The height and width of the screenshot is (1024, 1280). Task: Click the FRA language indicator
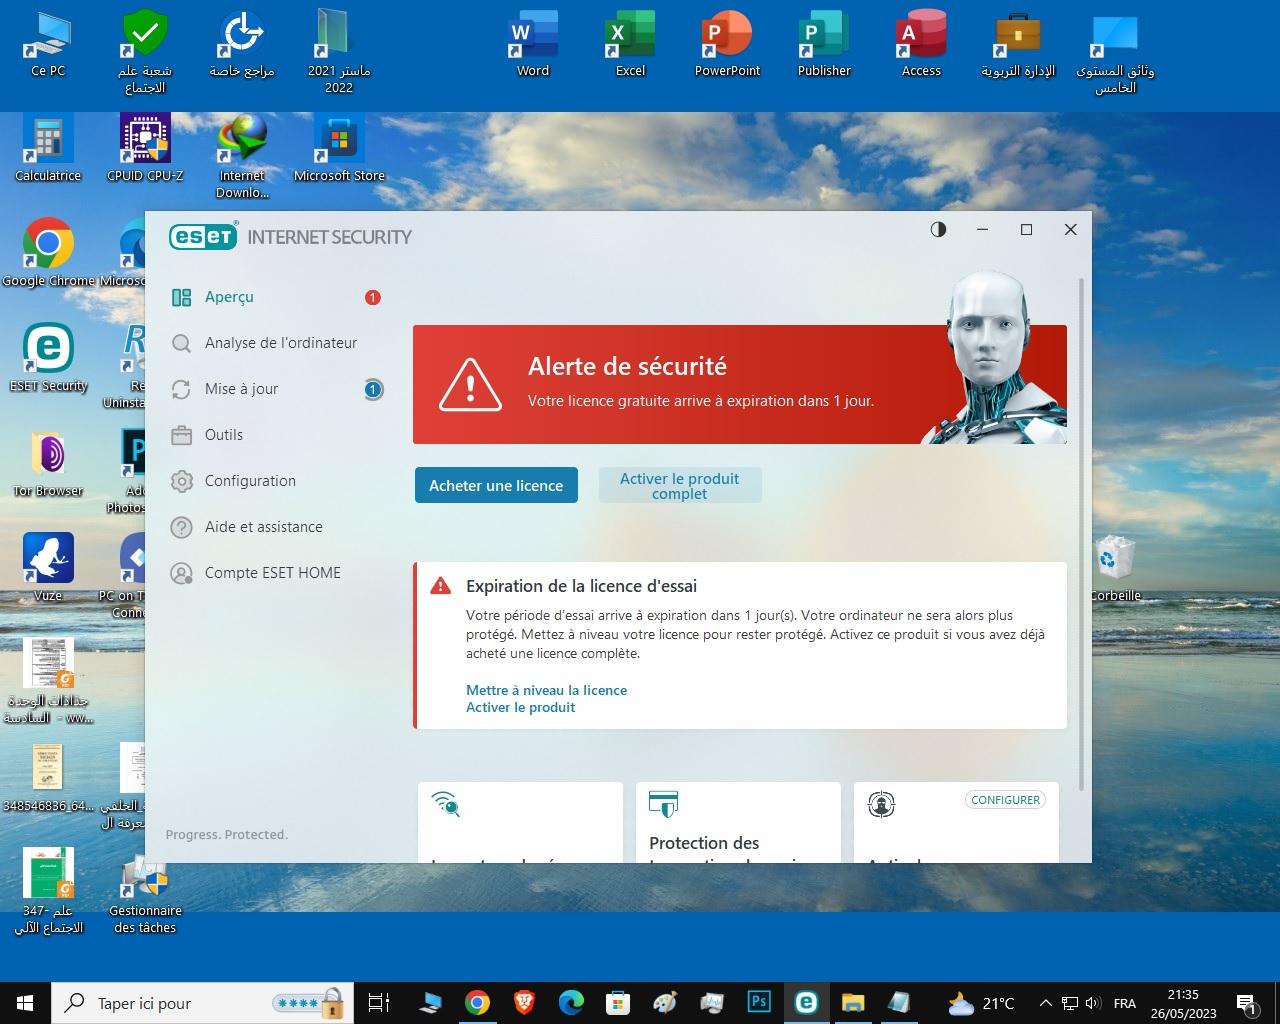coord(1124,1003)
